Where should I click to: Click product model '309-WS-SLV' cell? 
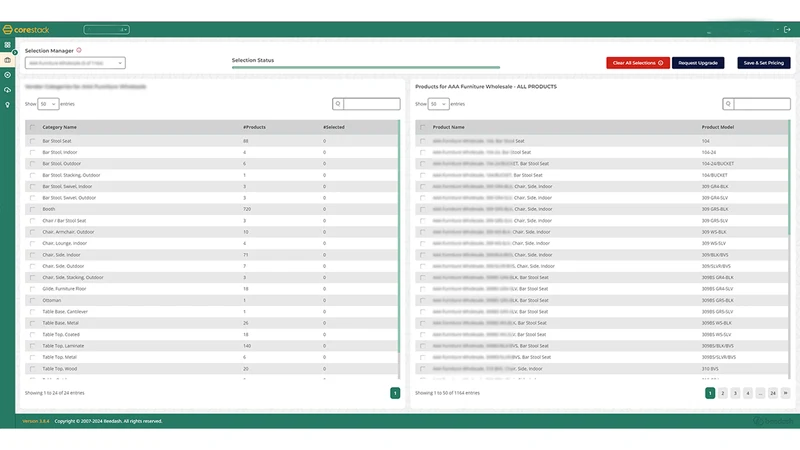[x=713, y=243]
